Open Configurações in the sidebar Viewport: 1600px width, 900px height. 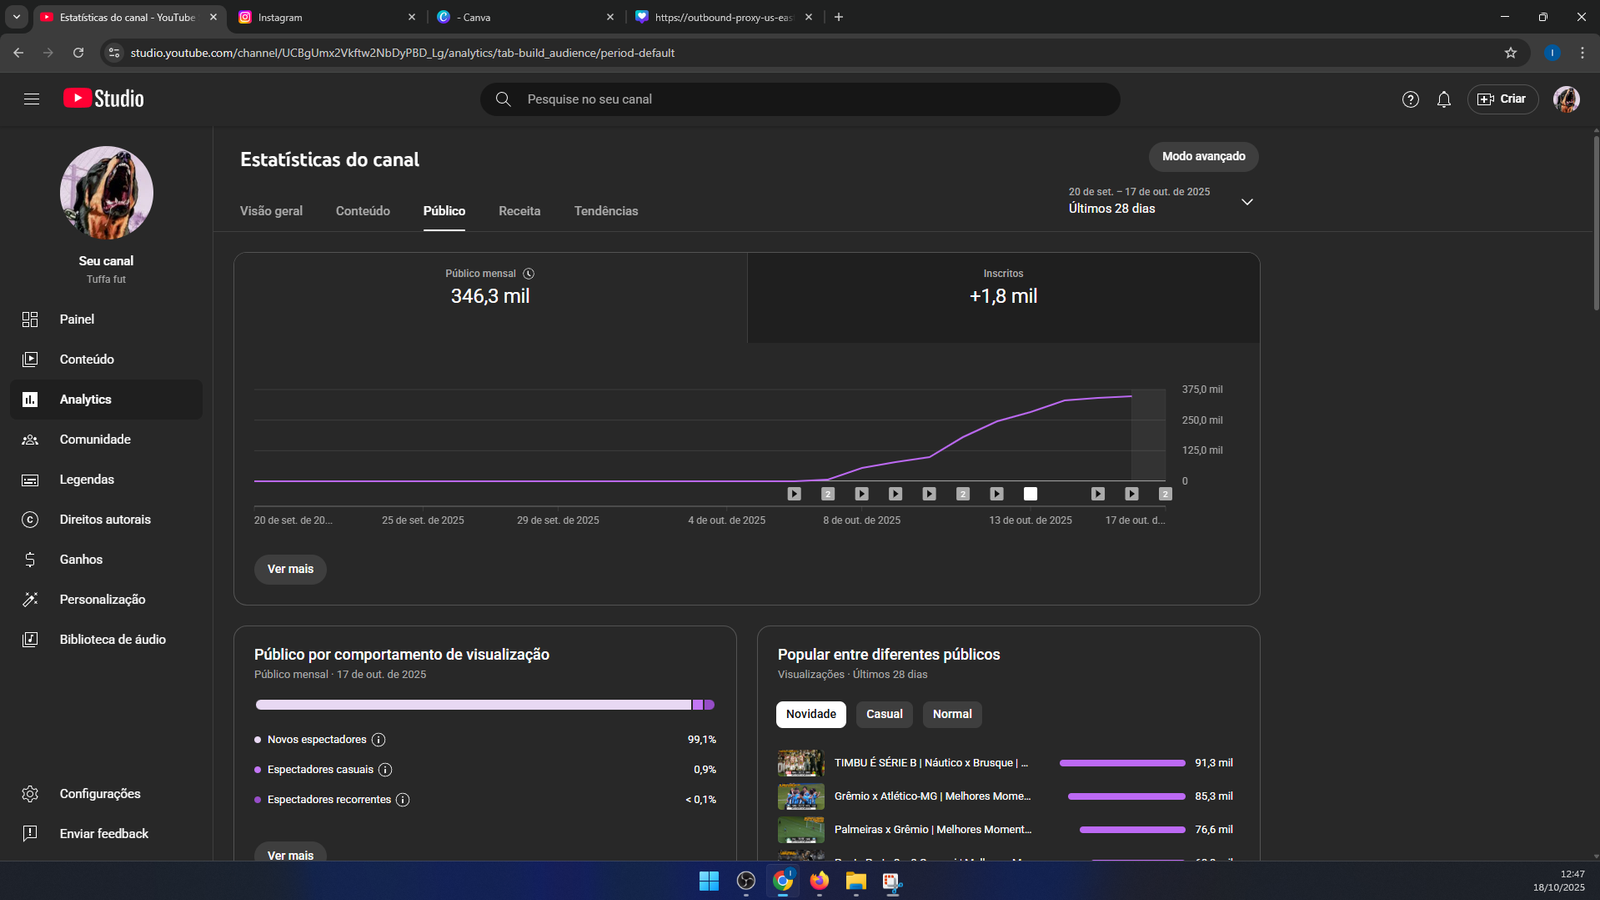pyautogui.click(x=100, y=793)
